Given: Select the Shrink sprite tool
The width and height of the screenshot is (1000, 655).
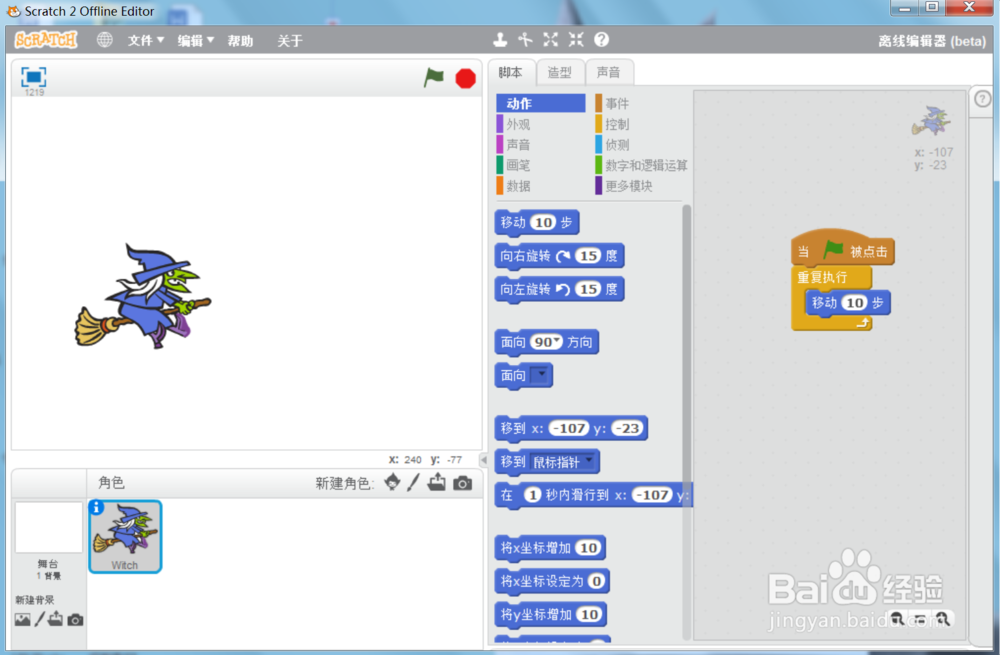Looking at the screenshot, I should point(576,40).
